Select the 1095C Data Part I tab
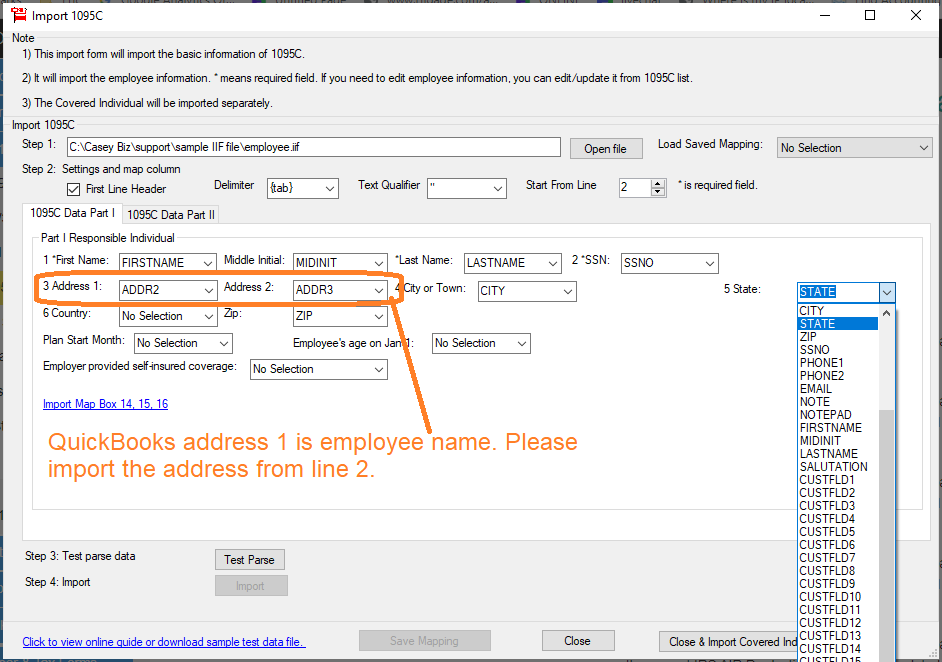The image size is (942, 662). pos(71,213)
